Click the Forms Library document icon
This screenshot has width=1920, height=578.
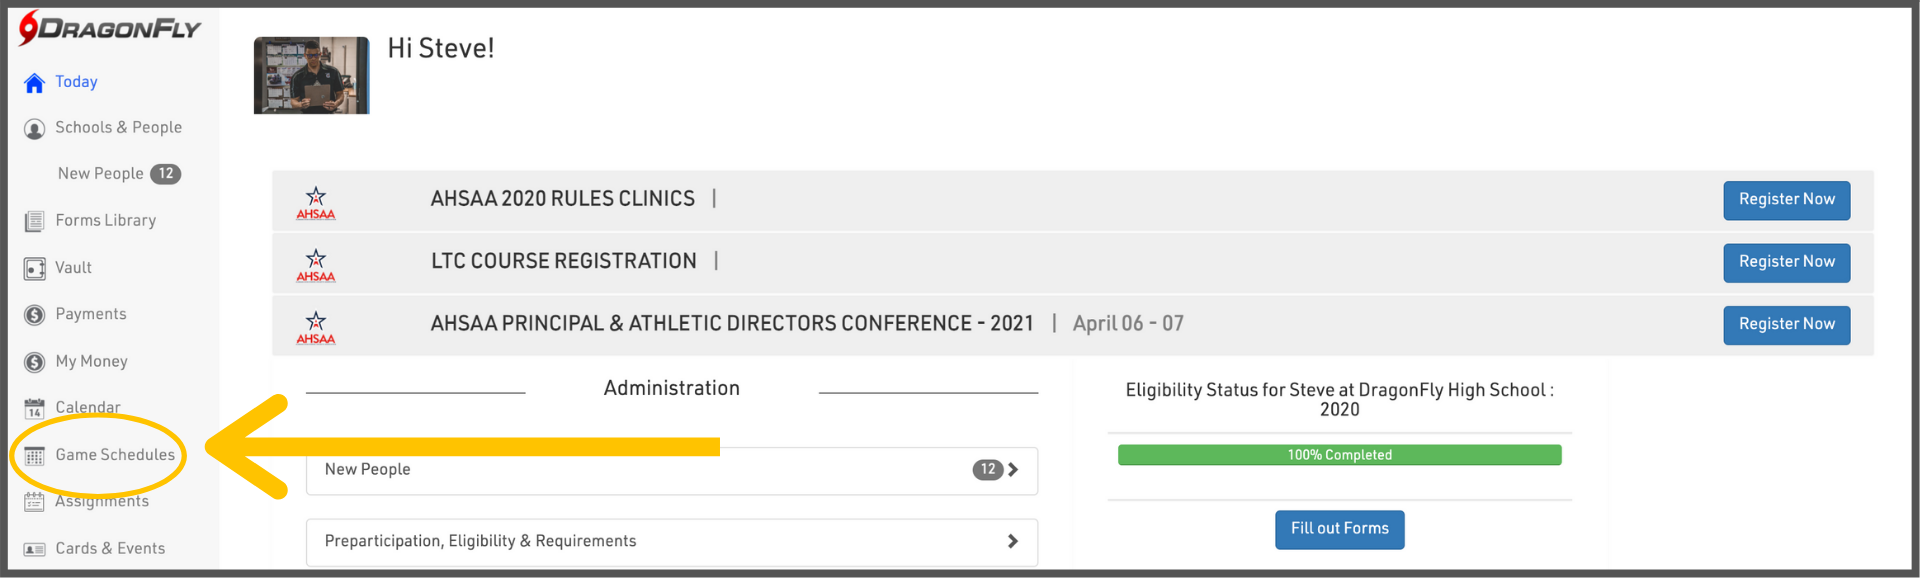(x=34, y=221)
